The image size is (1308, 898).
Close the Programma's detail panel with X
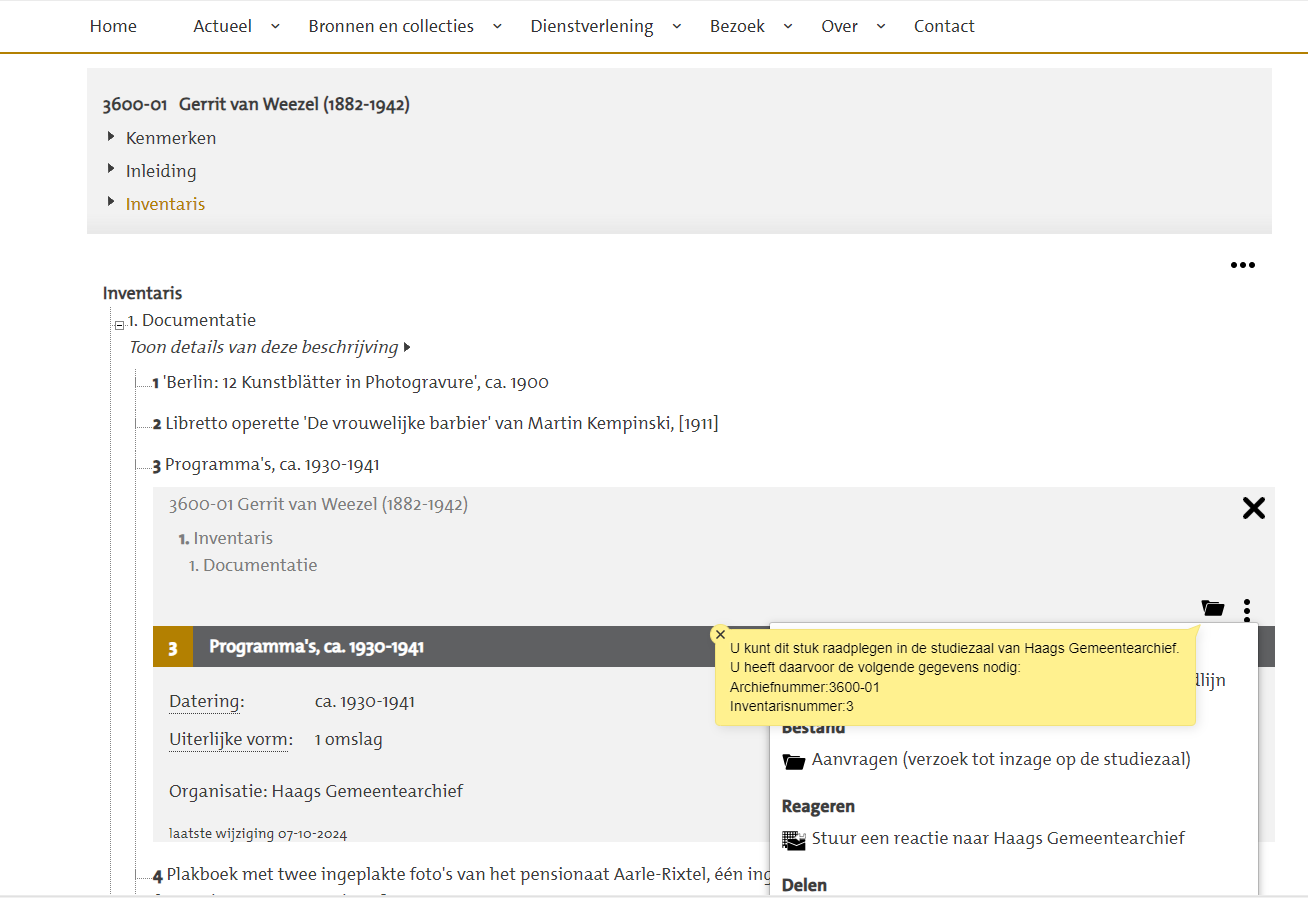click(1253, 508)
